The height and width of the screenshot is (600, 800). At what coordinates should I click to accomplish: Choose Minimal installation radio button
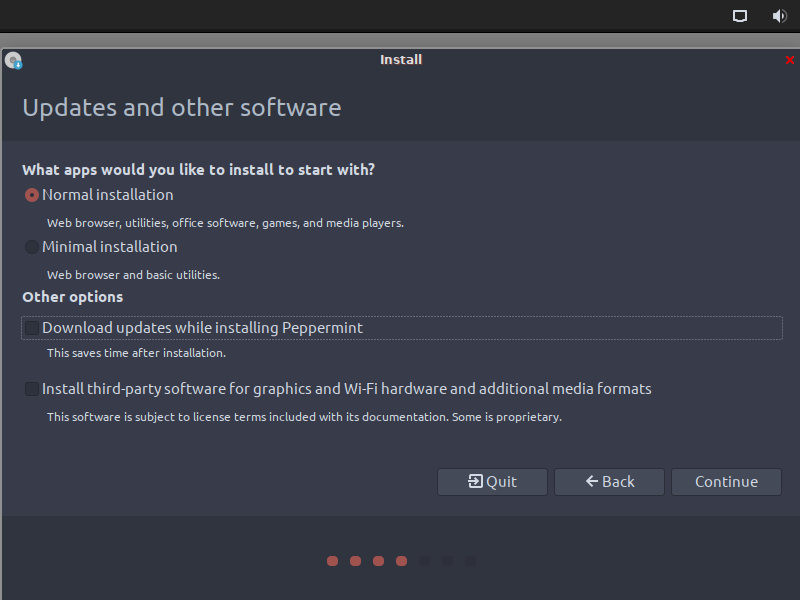(x=32, y=247)
